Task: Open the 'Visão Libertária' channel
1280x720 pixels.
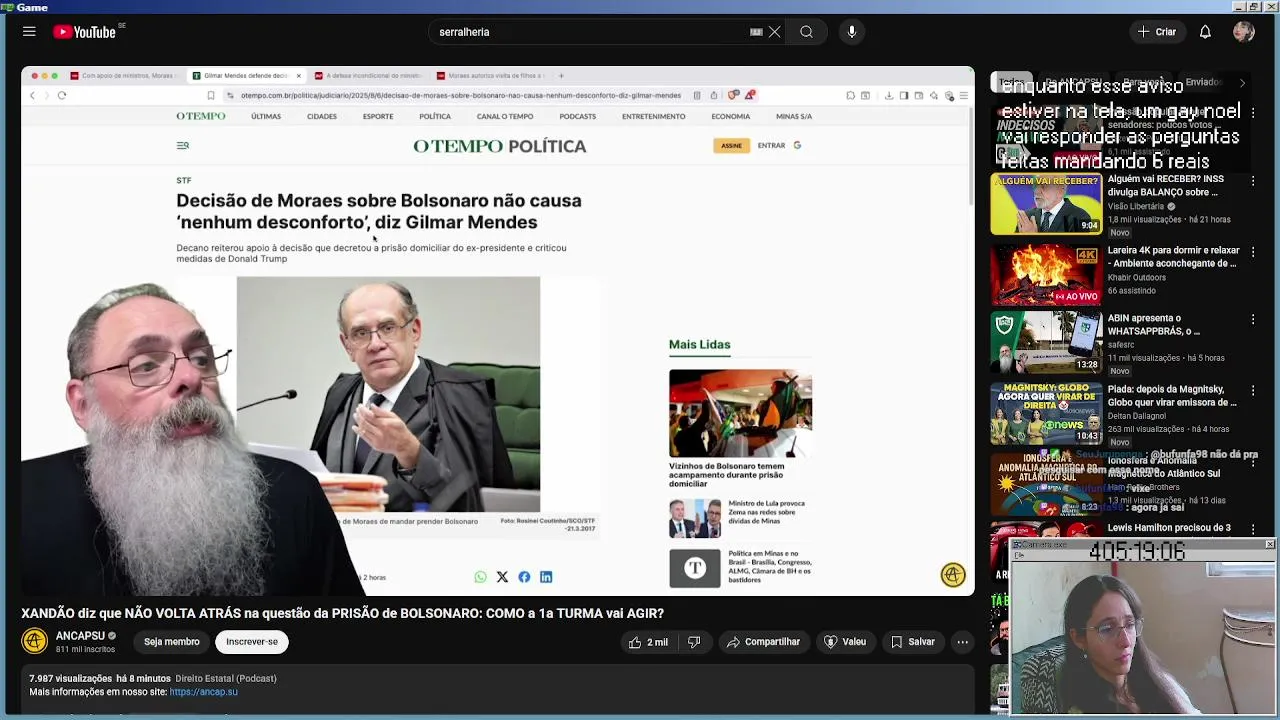Action: click(x=1136, y=206)
